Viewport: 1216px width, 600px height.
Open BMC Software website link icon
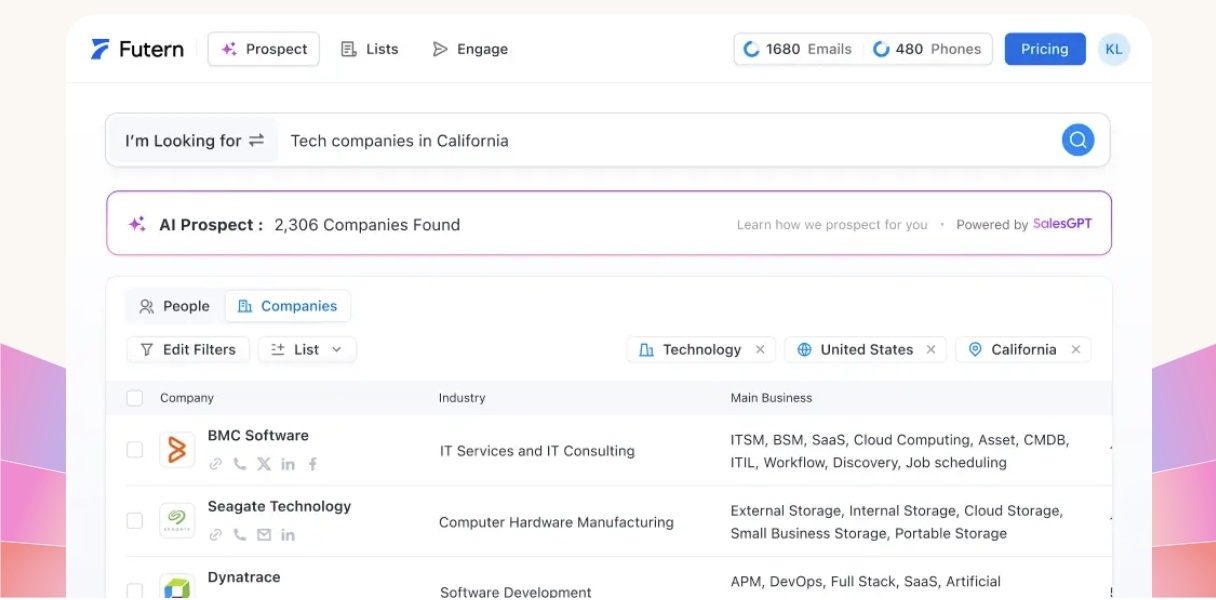click(215, 464)
